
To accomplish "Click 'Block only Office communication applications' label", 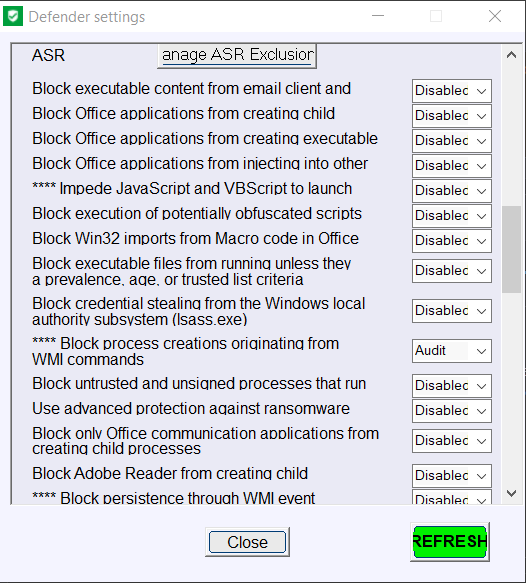I will tap(206, 441).
